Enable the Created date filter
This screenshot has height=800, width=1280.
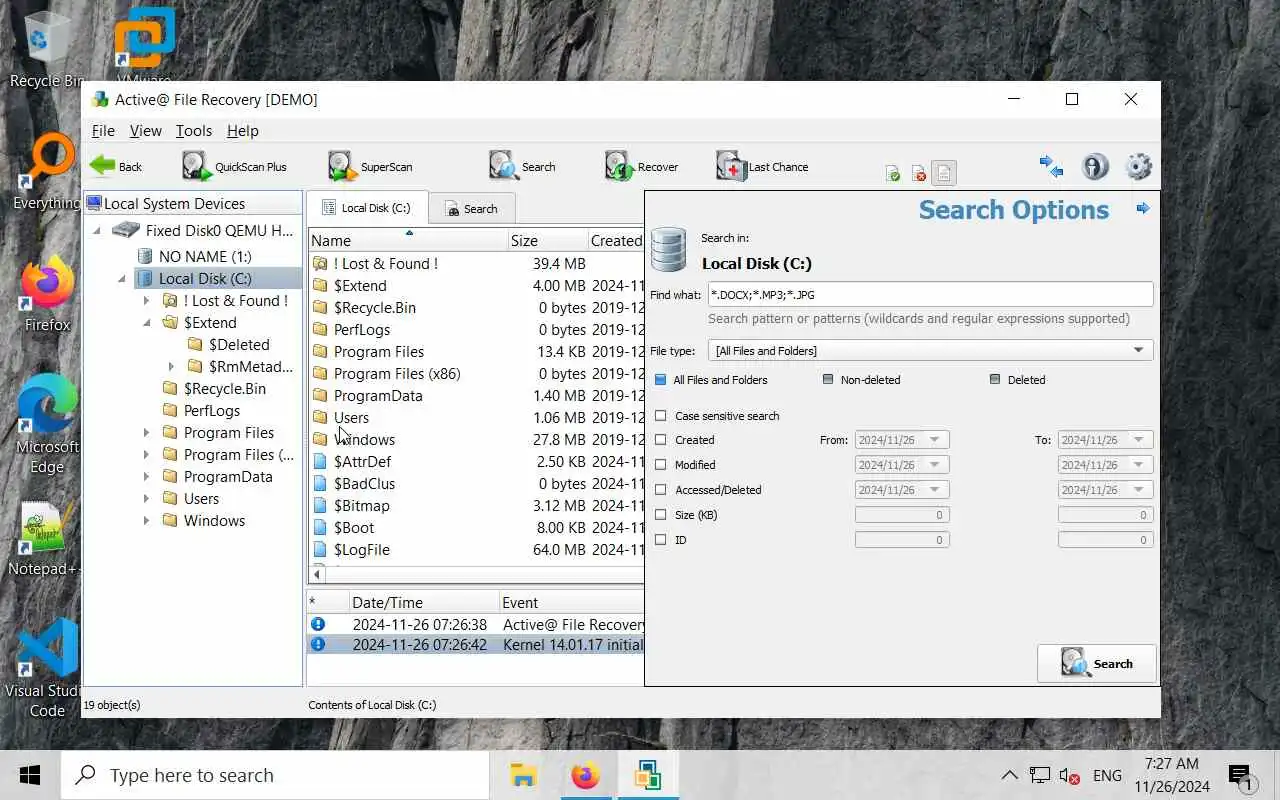[x=660, y=440]
